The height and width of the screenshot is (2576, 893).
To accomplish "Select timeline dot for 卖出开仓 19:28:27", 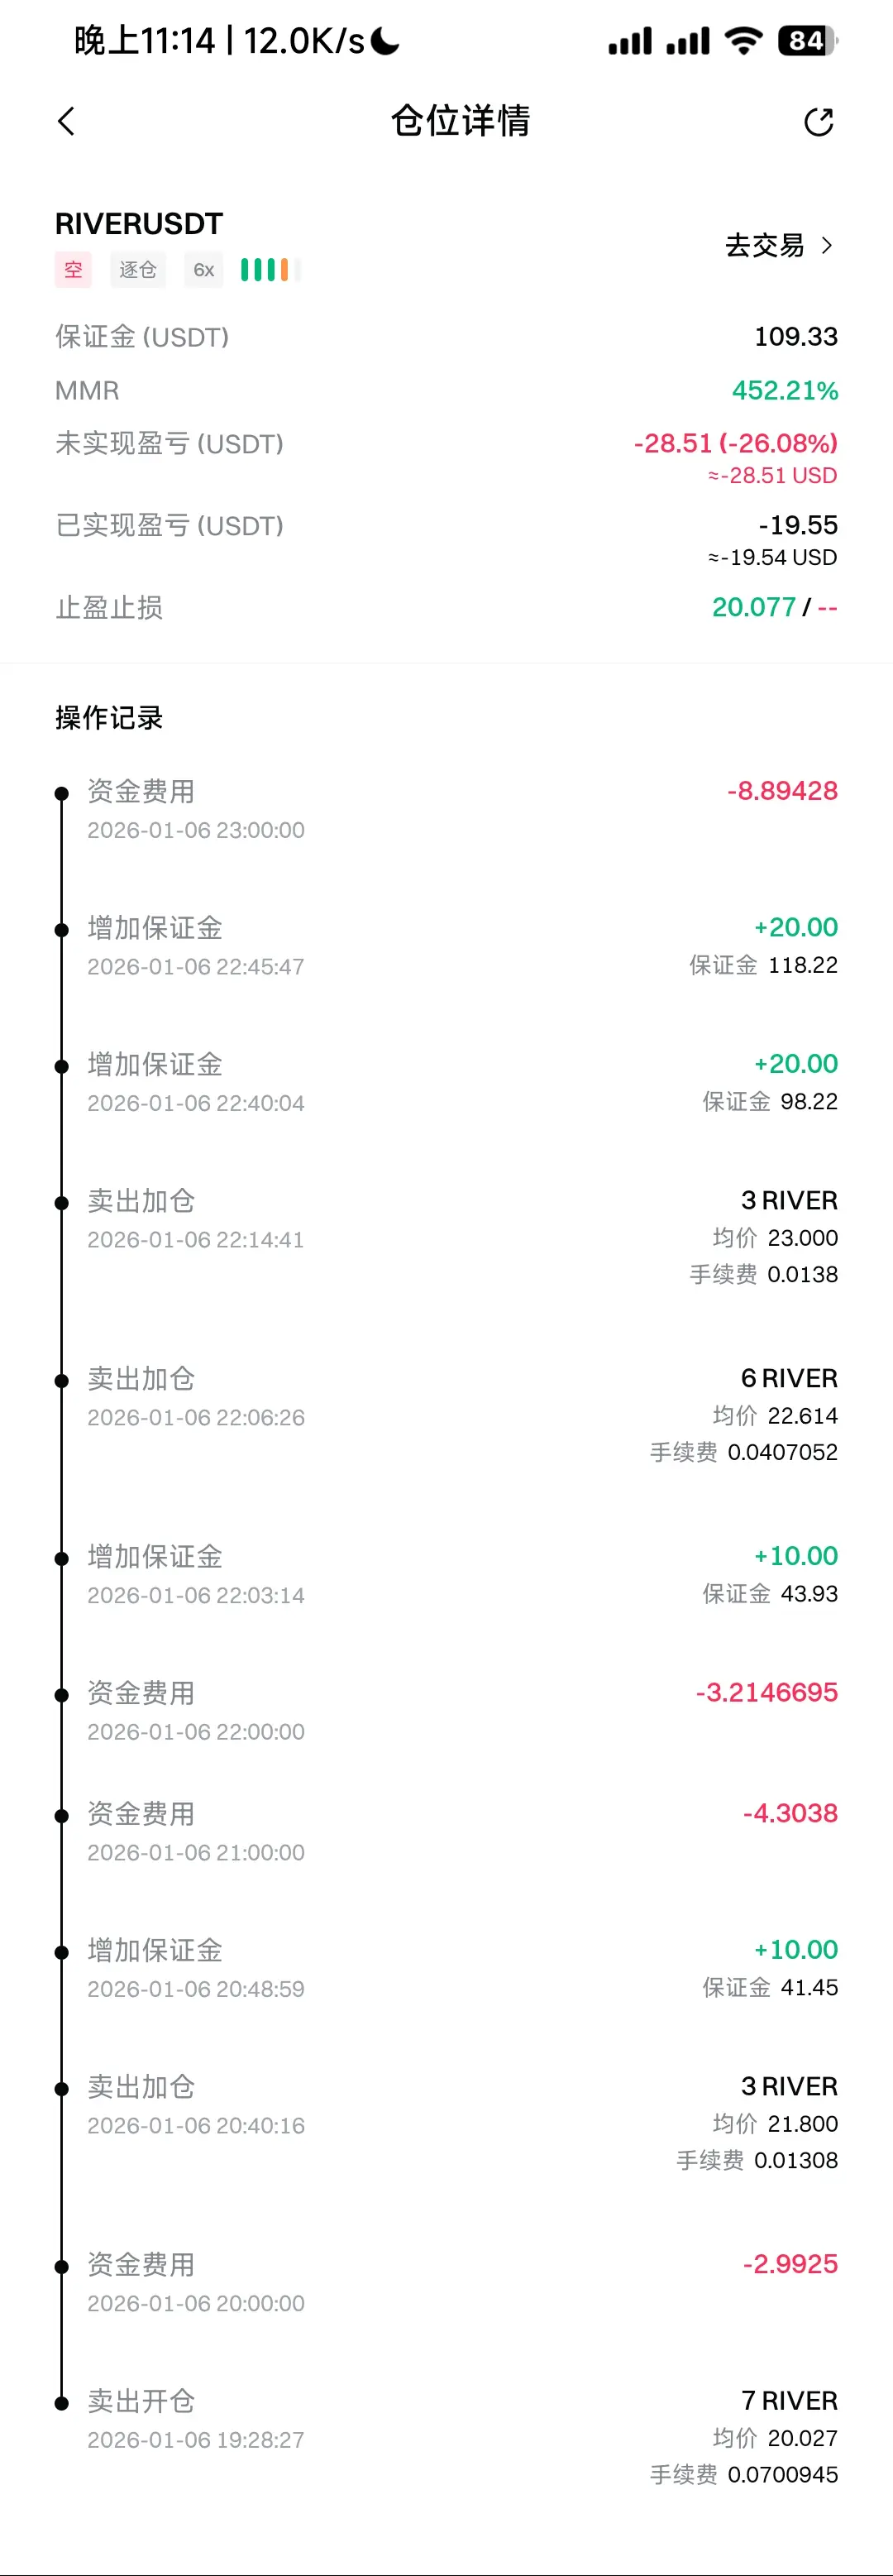I will click(x=62, y=2403).
